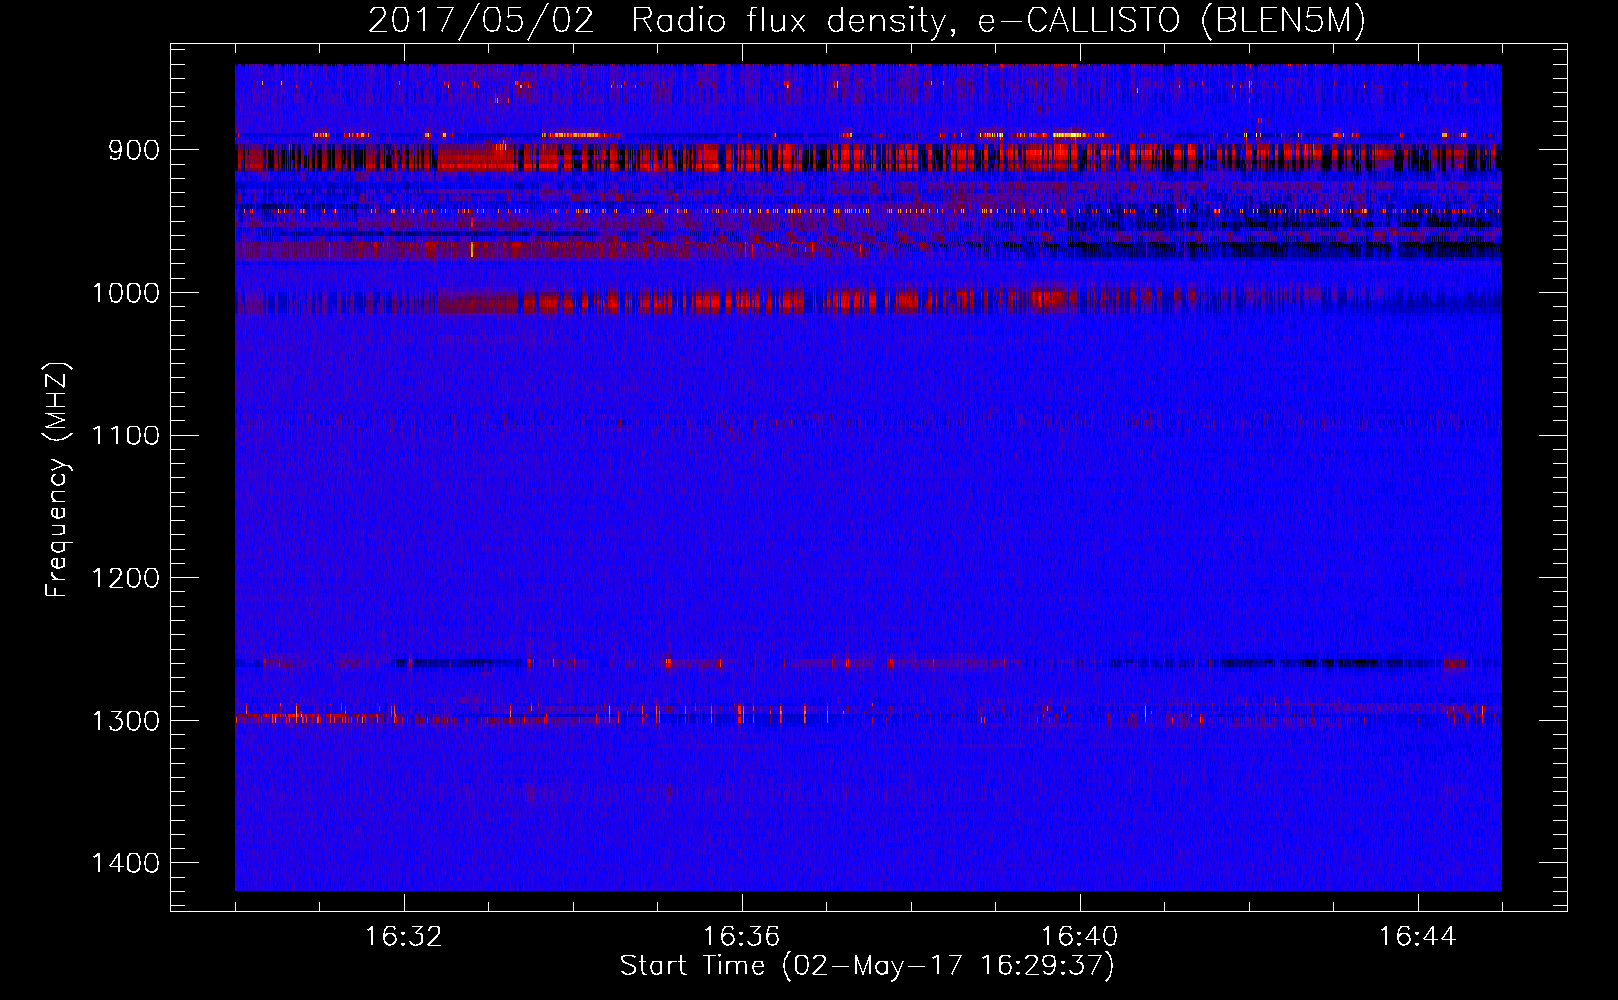This screenshot has height=1000, width=1618.
Task: Click the 16:40 time tick label
Action: point(1080,937)
